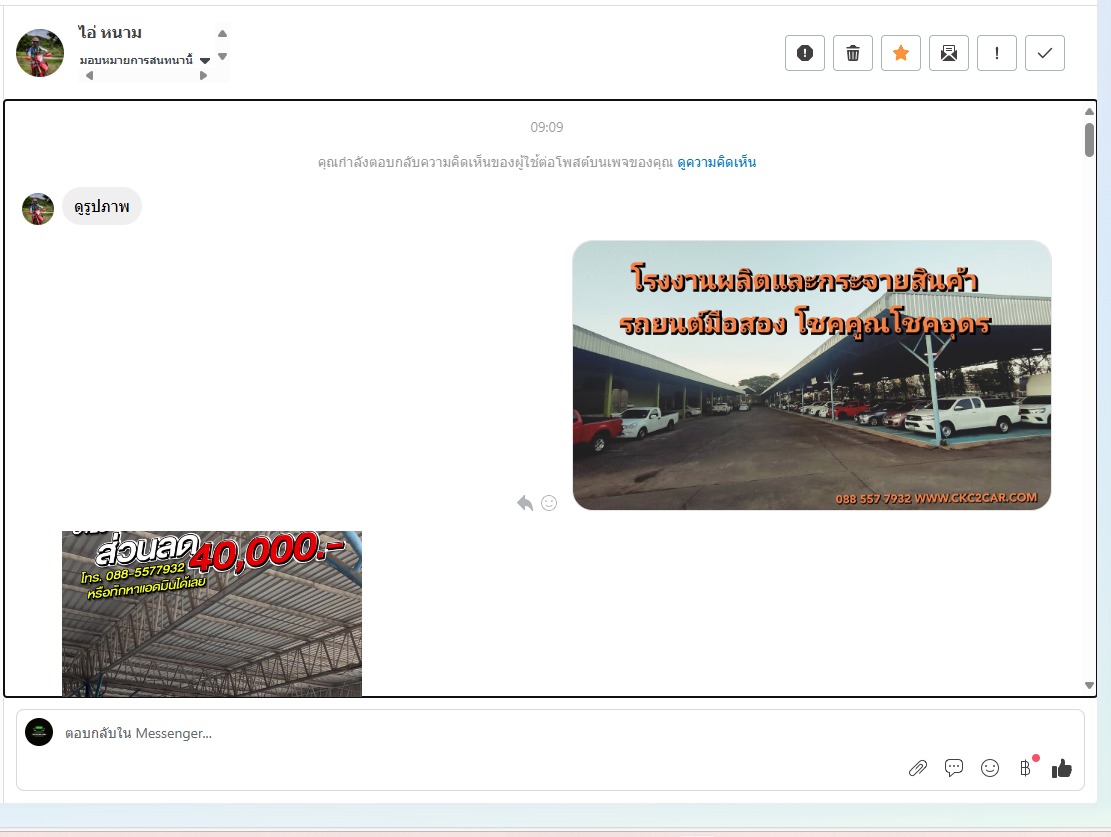
Task: Open saved replies speech bubble icon
Action: (x=954, y=768)
